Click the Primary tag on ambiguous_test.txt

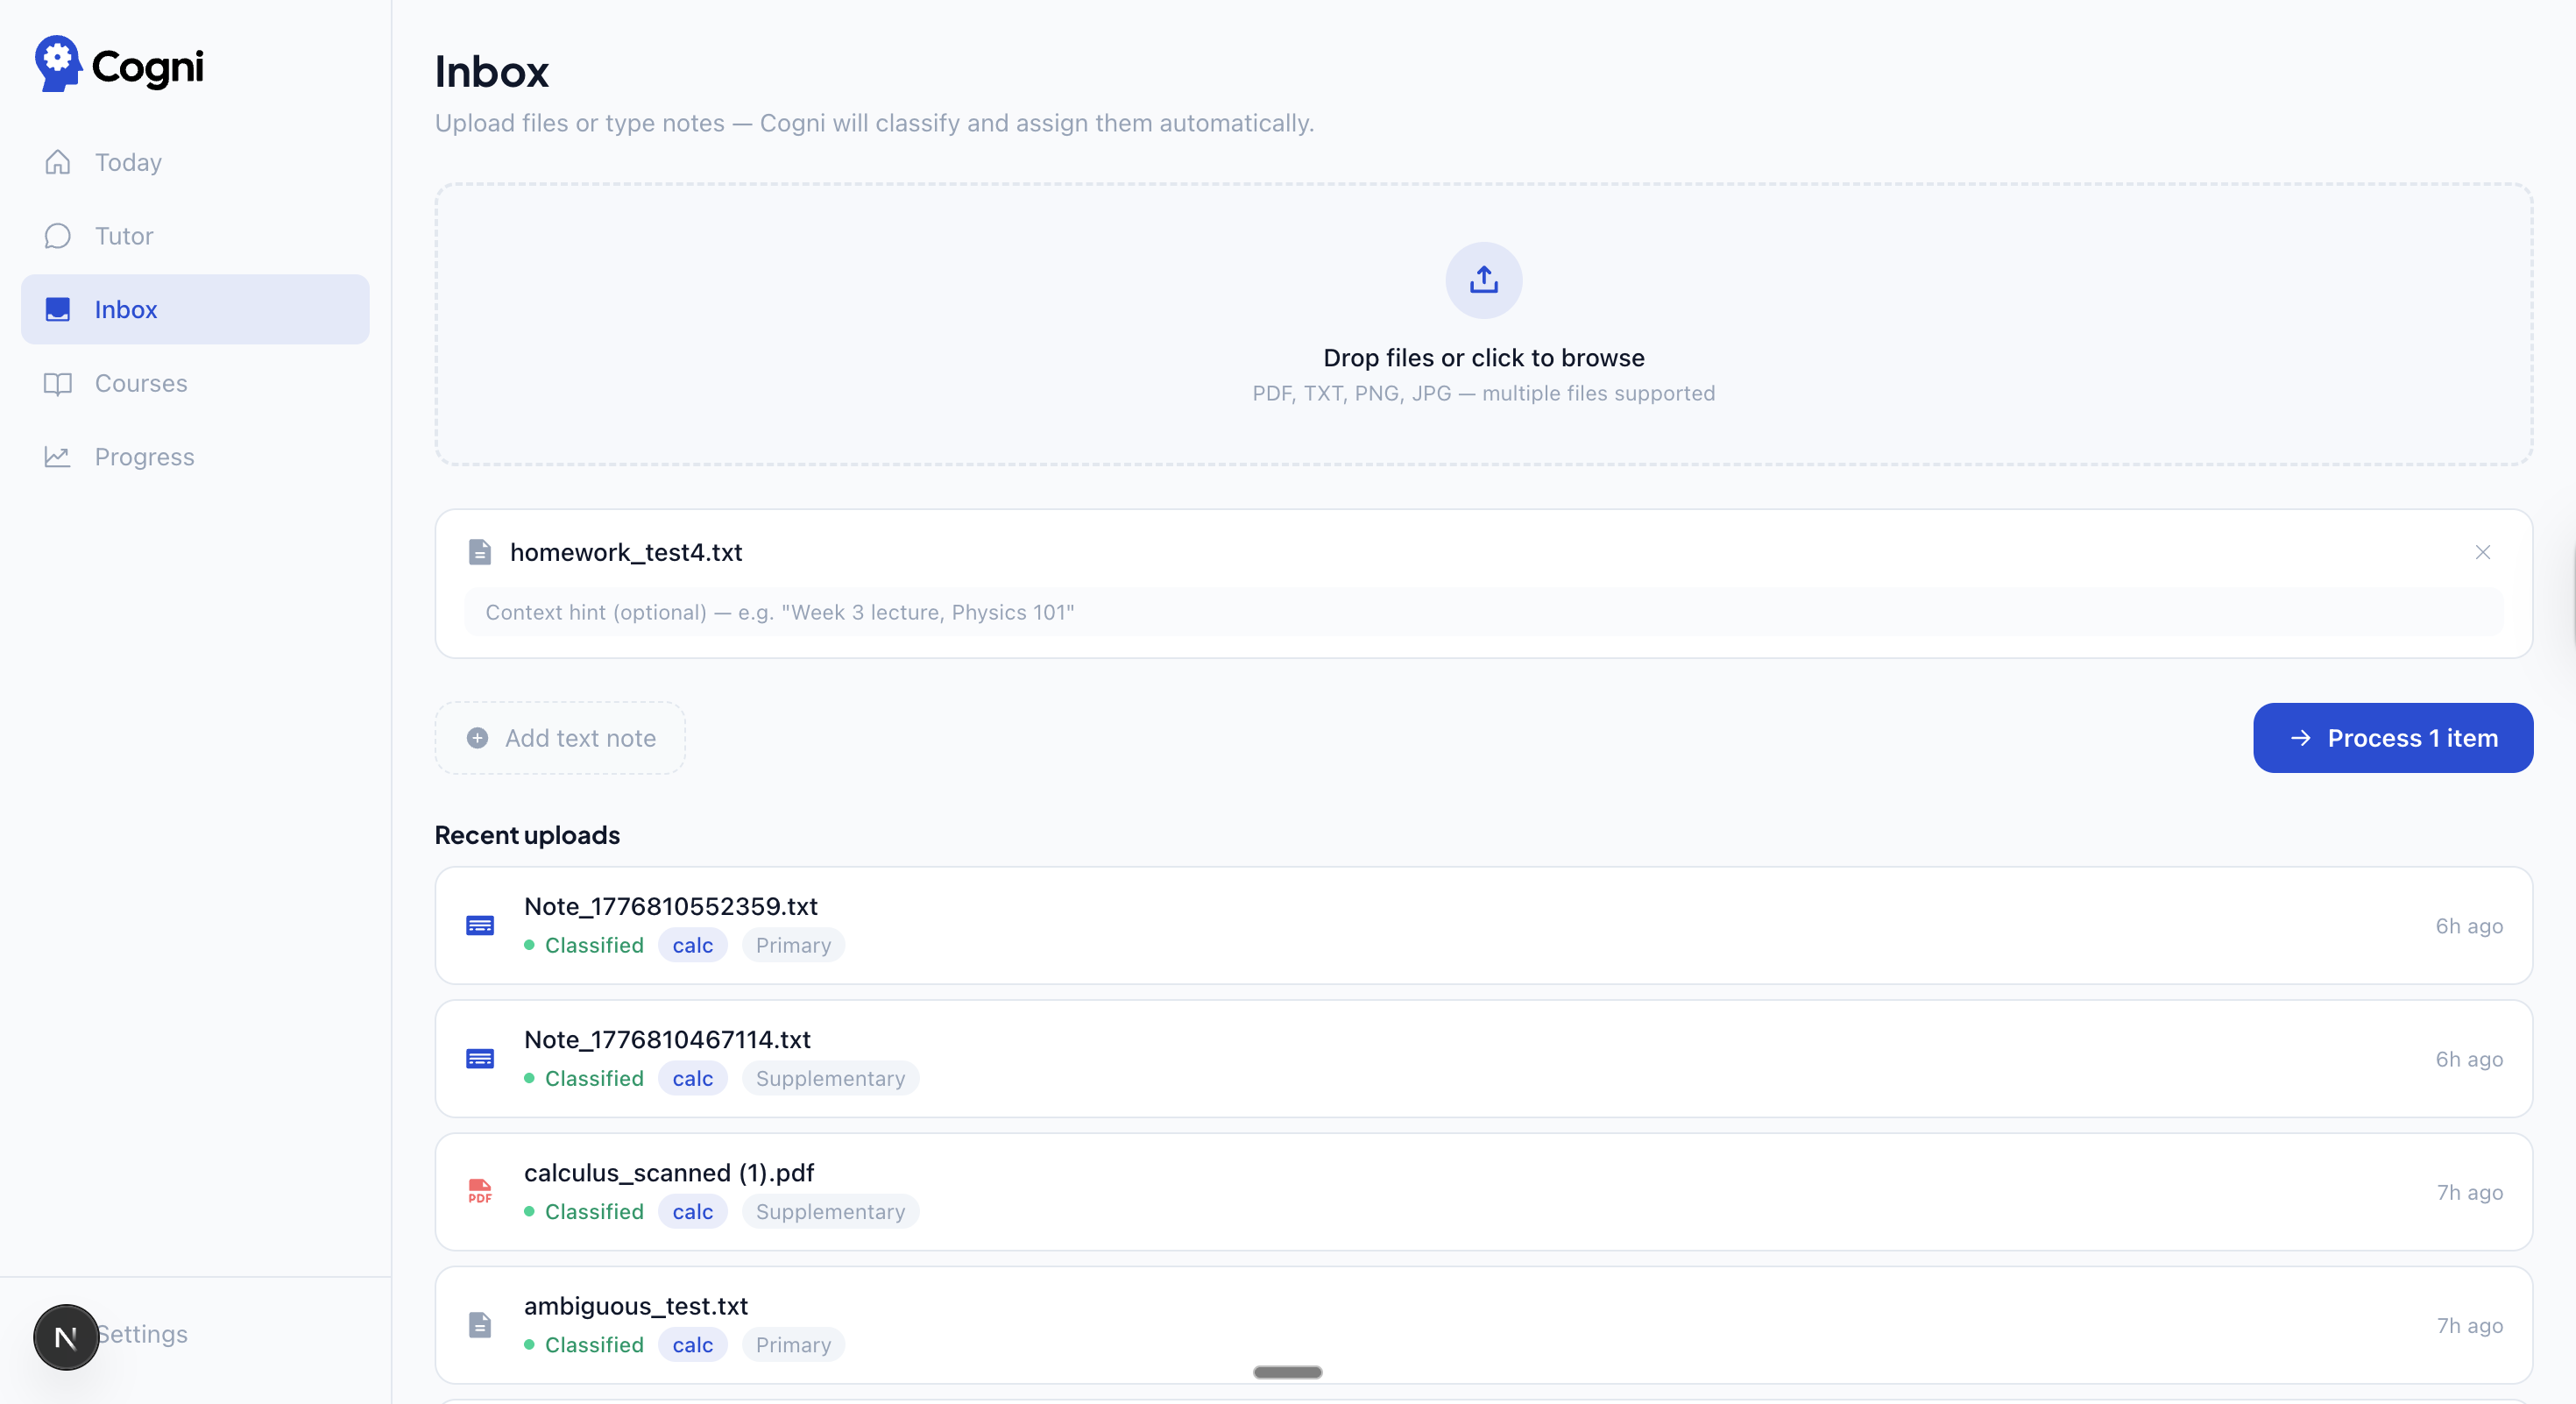794,1344
